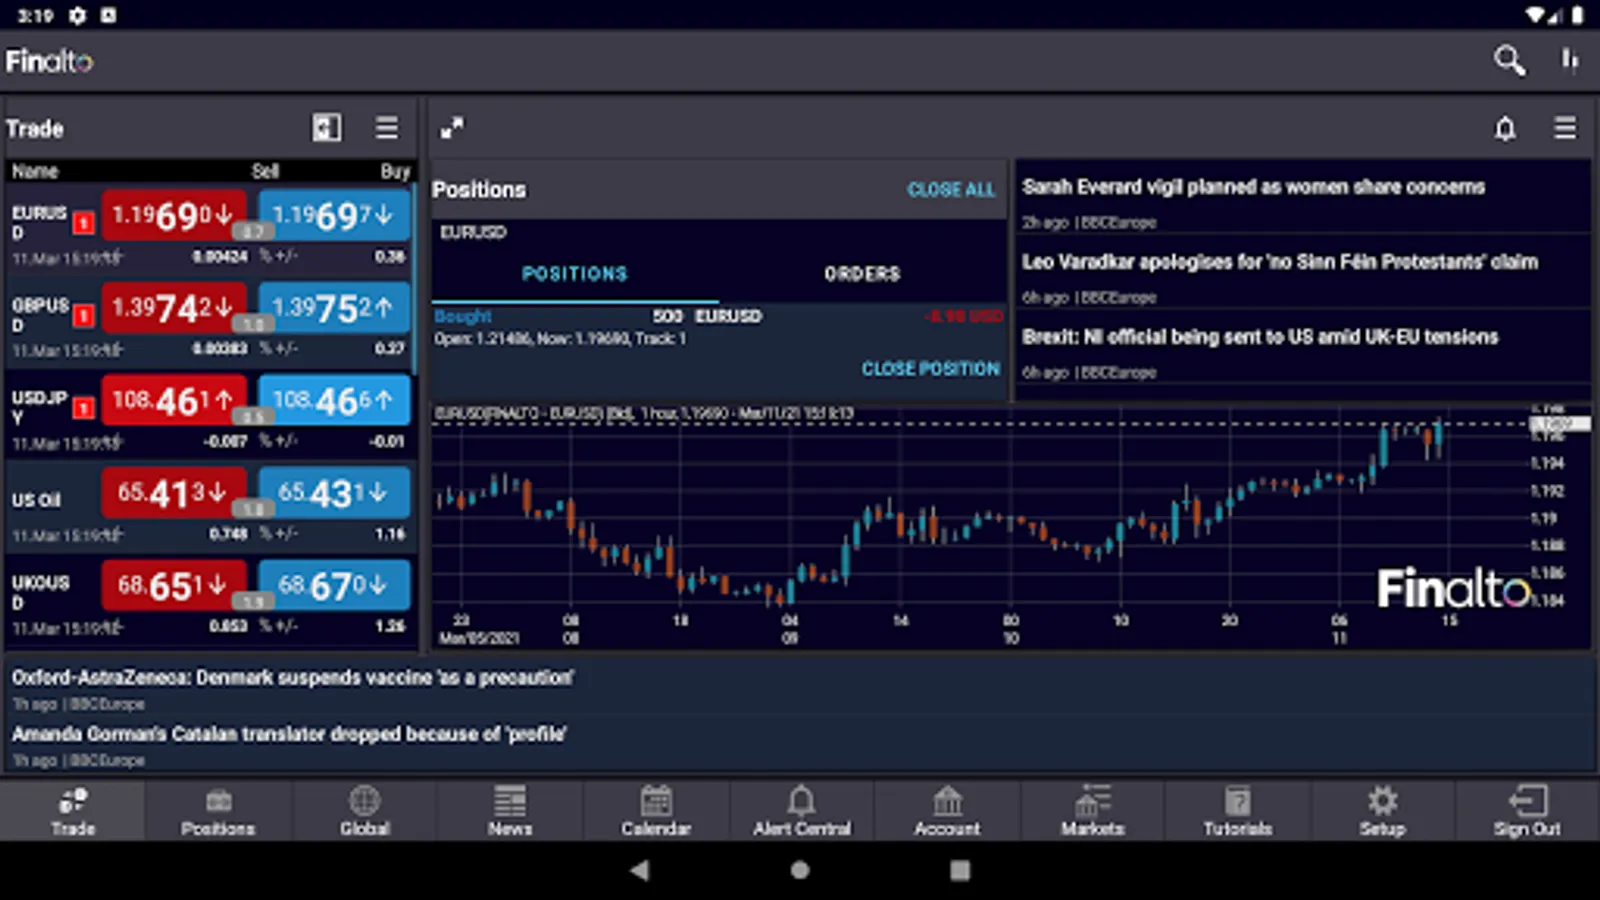
Task: Open the right panel hamburger menu
Action: click(x=1565, y=128)
